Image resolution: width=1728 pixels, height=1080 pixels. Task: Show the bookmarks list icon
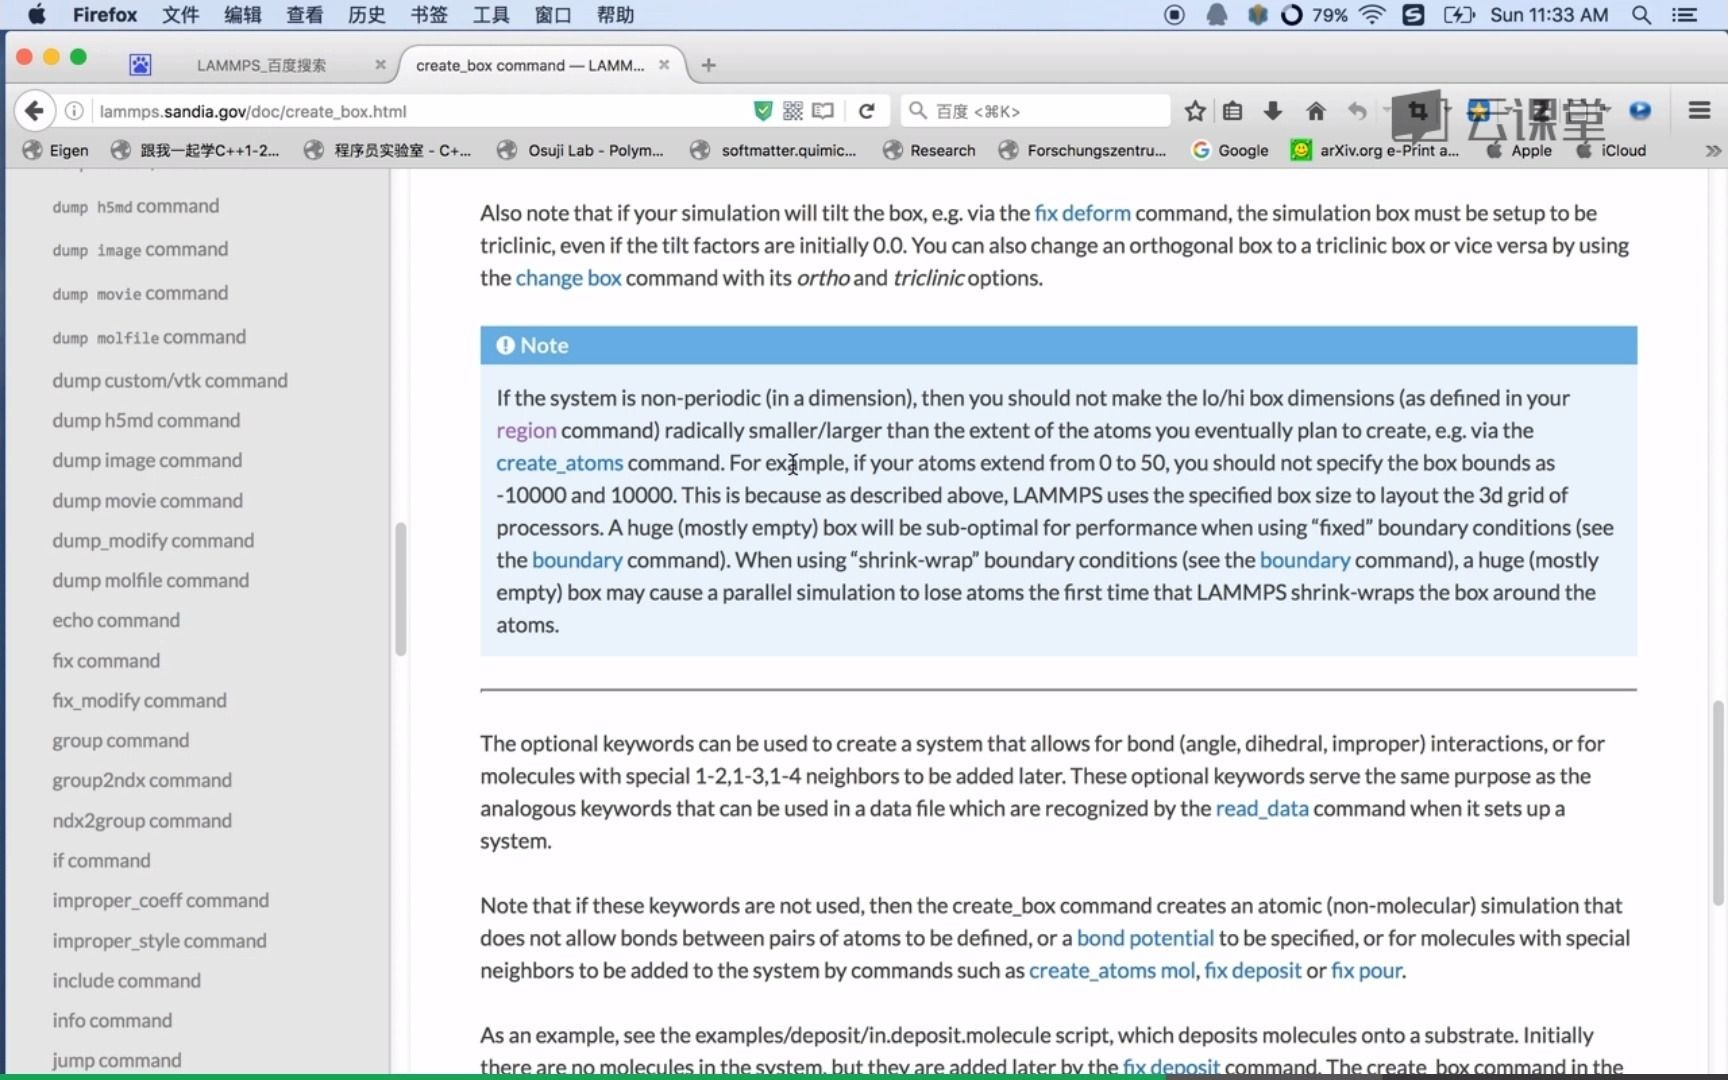[x=1233, y=111]
